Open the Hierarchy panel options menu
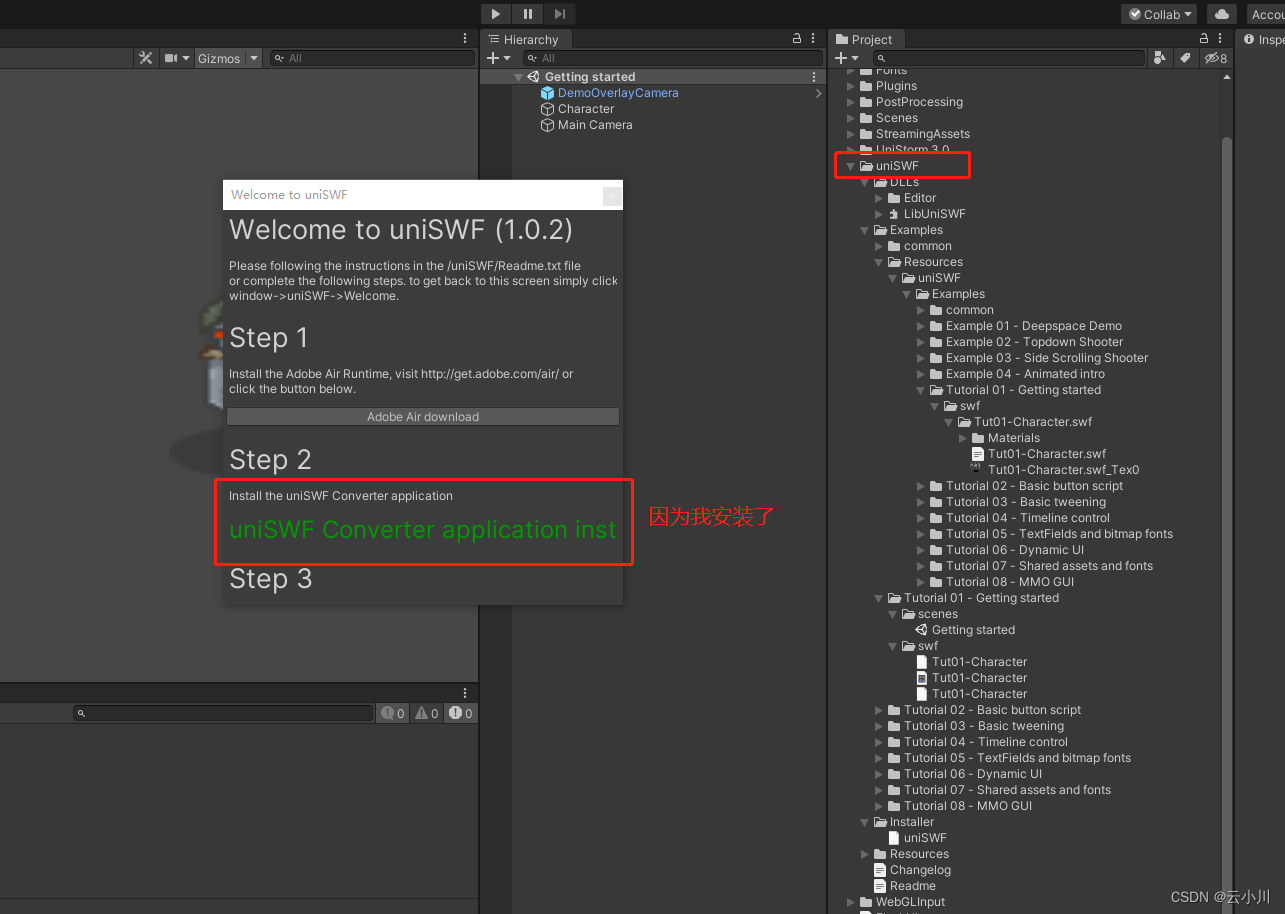 814,39
